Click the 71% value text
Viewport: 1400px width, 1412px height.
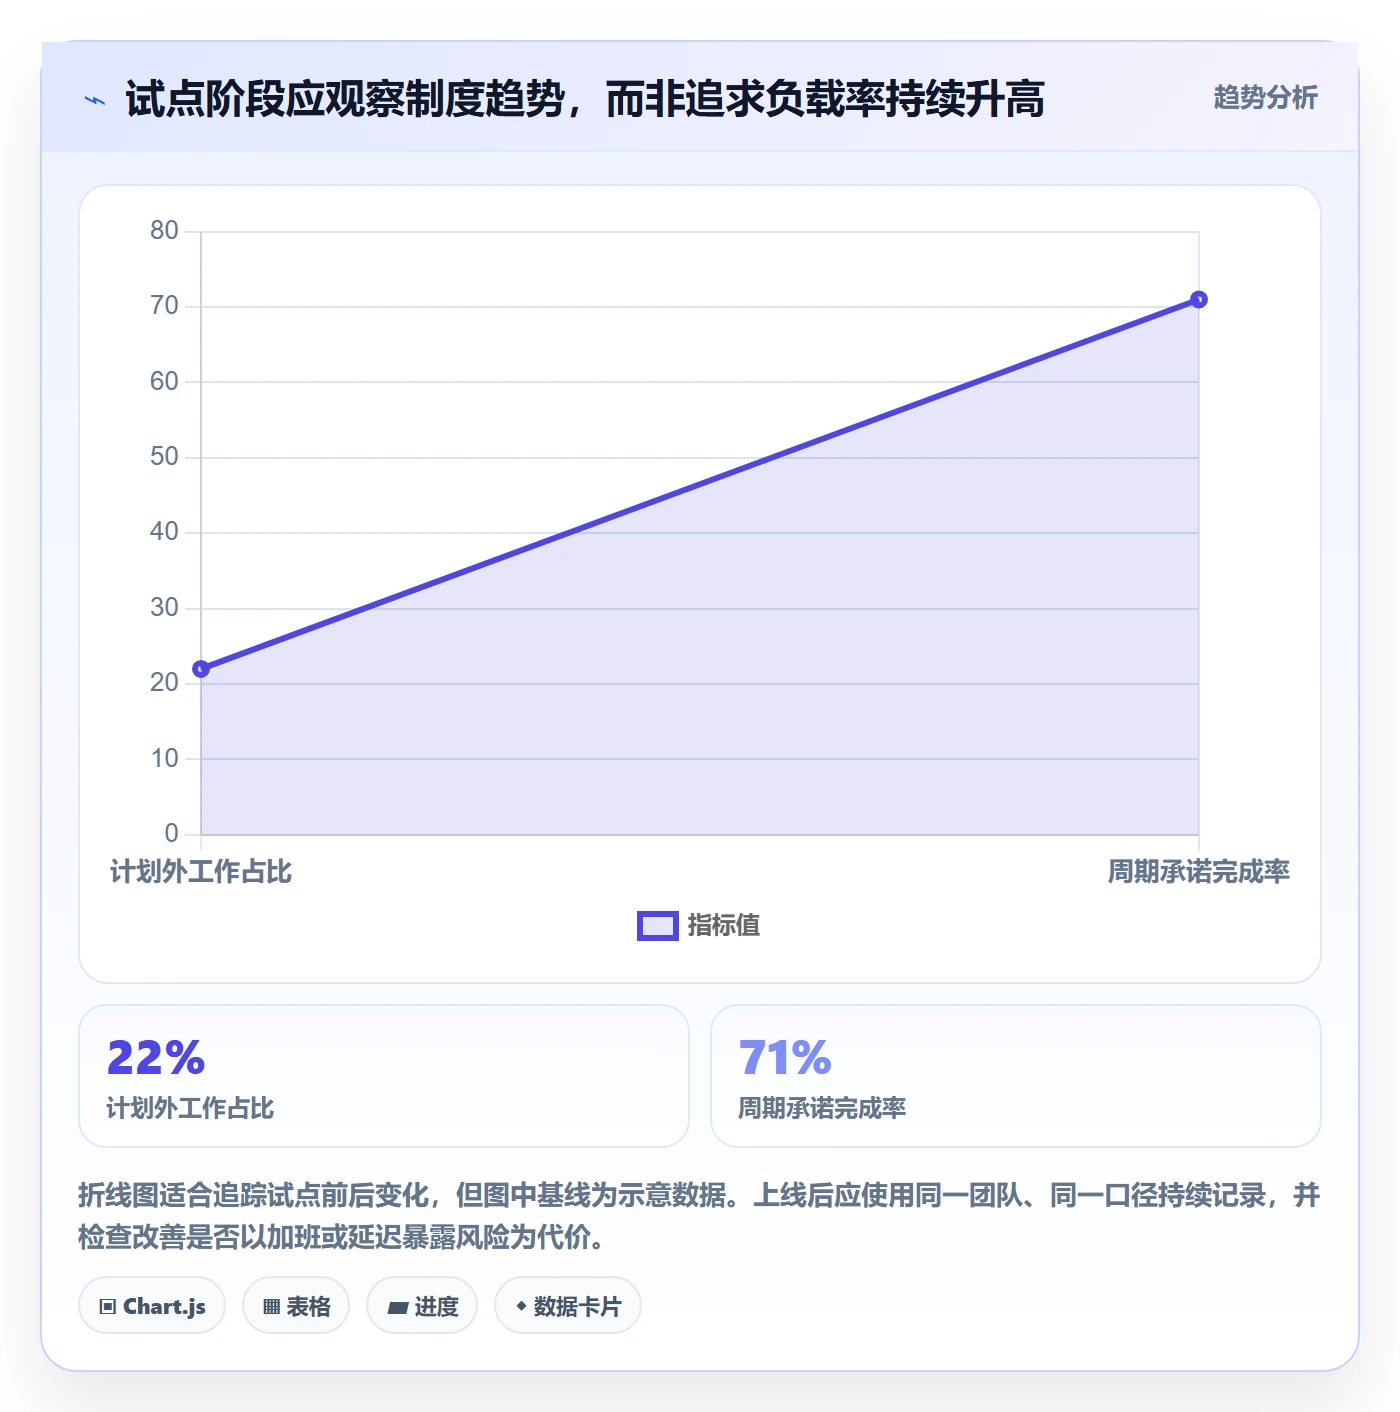click(785, 1058)
